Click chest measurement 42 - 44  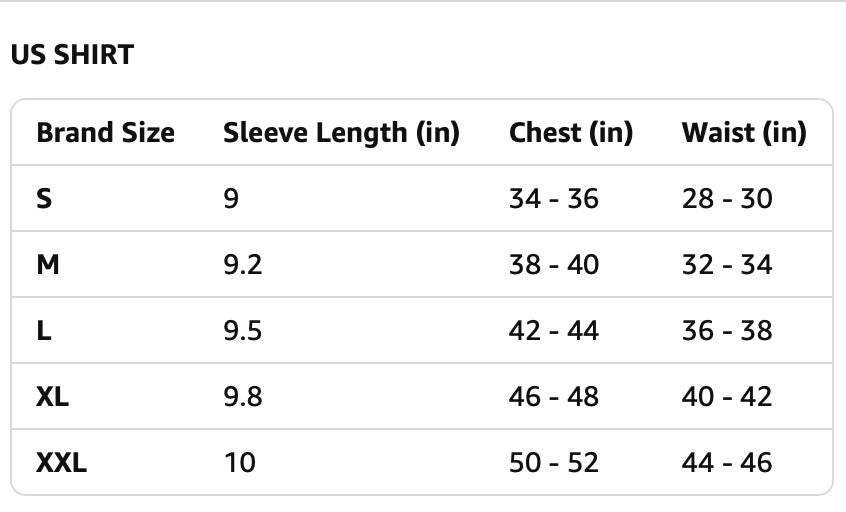553,331
